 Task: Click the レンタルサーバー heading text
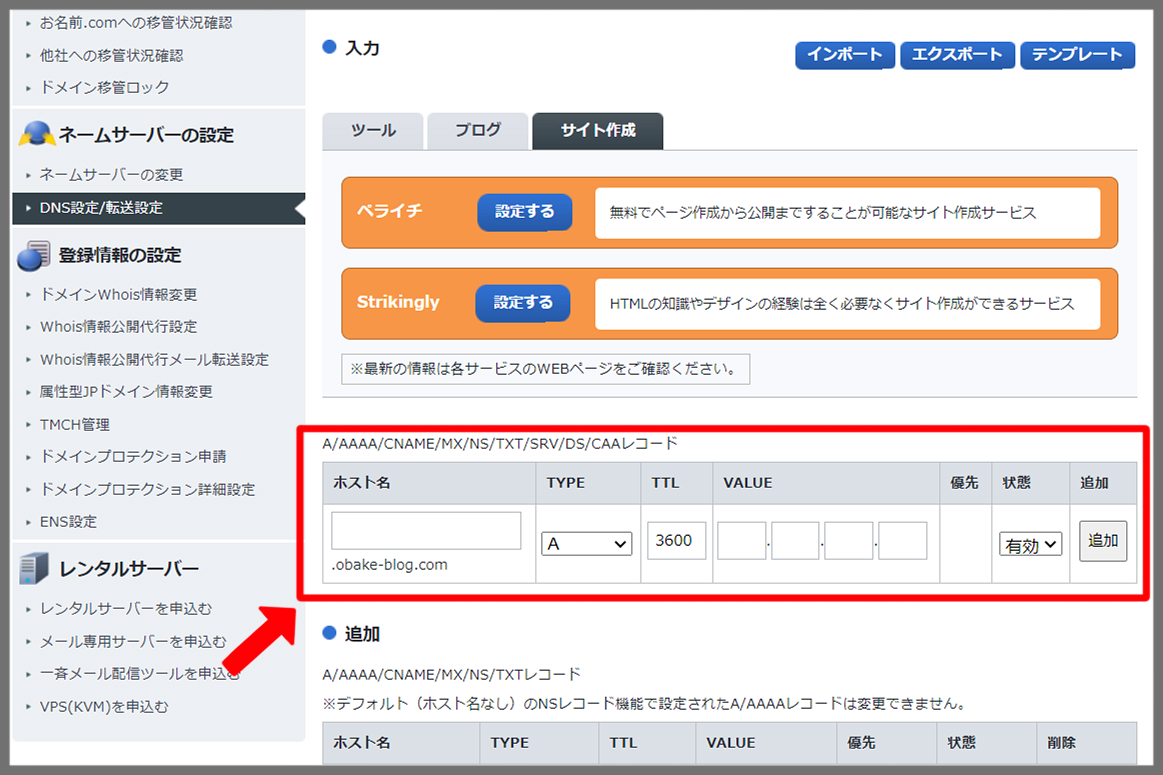(129, 569)
